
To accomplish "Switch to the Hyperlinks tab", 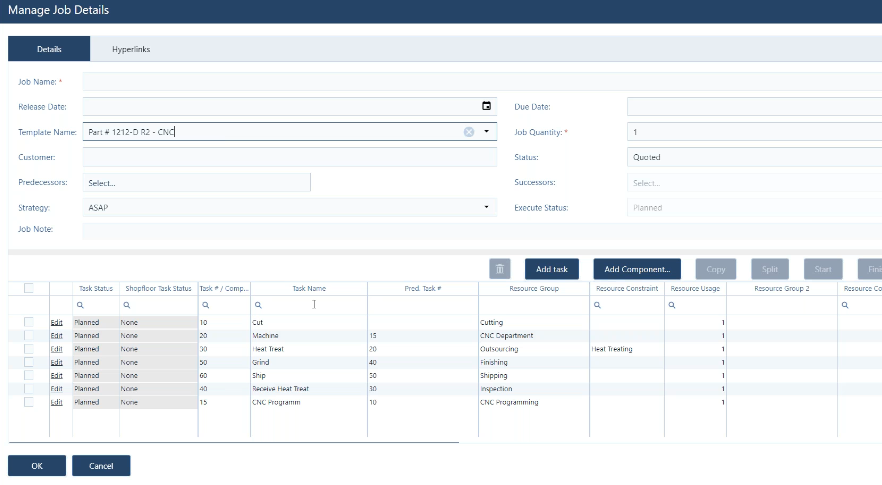I will point(131,49).
